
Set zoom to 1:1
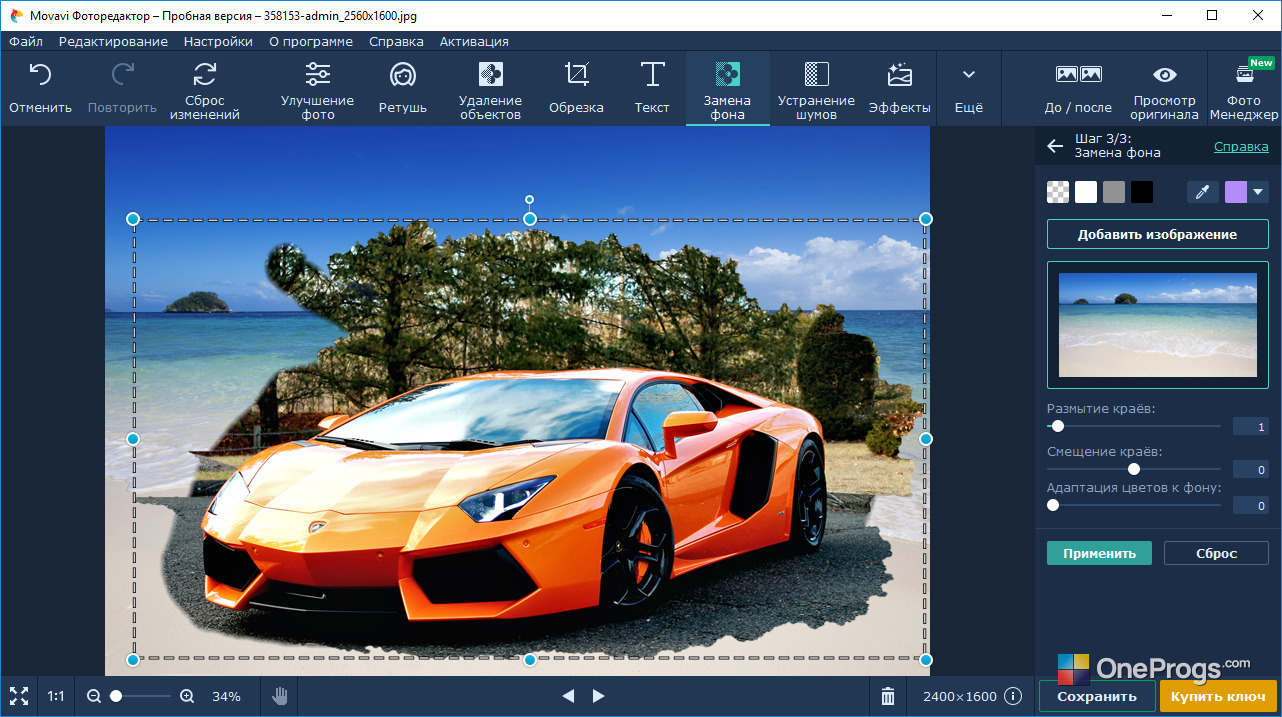coord(56,696)
